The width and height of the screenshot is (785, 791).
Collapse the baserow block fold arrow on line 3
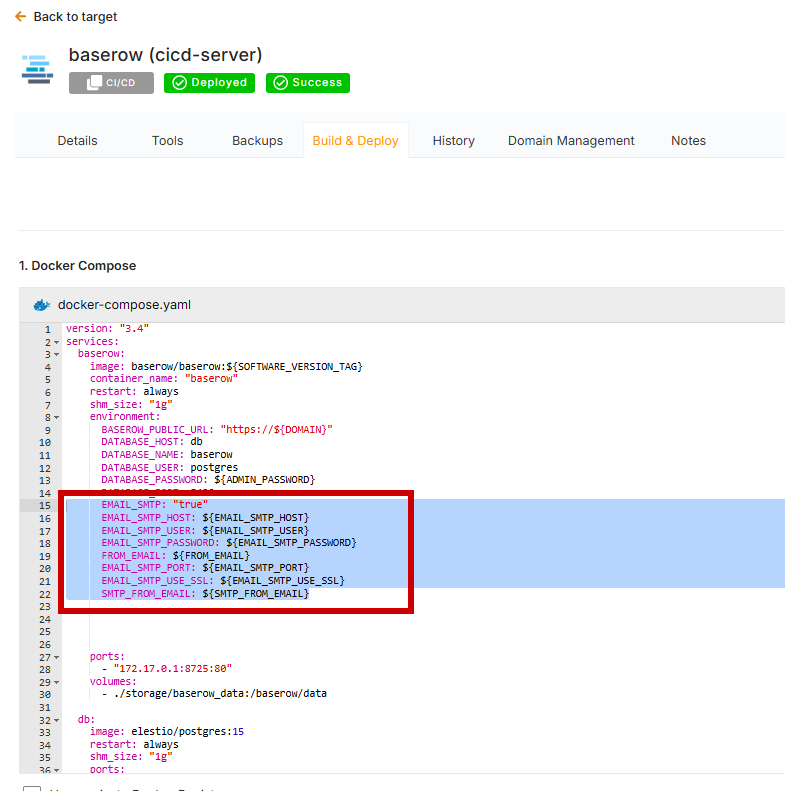click(57, 355)
